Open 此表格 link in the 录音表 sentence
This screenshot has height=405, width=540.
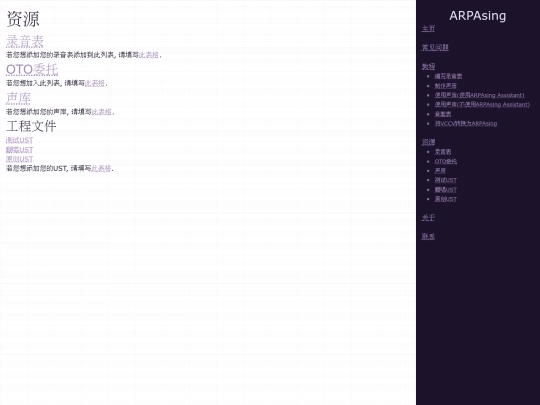(x=148, y=55)
